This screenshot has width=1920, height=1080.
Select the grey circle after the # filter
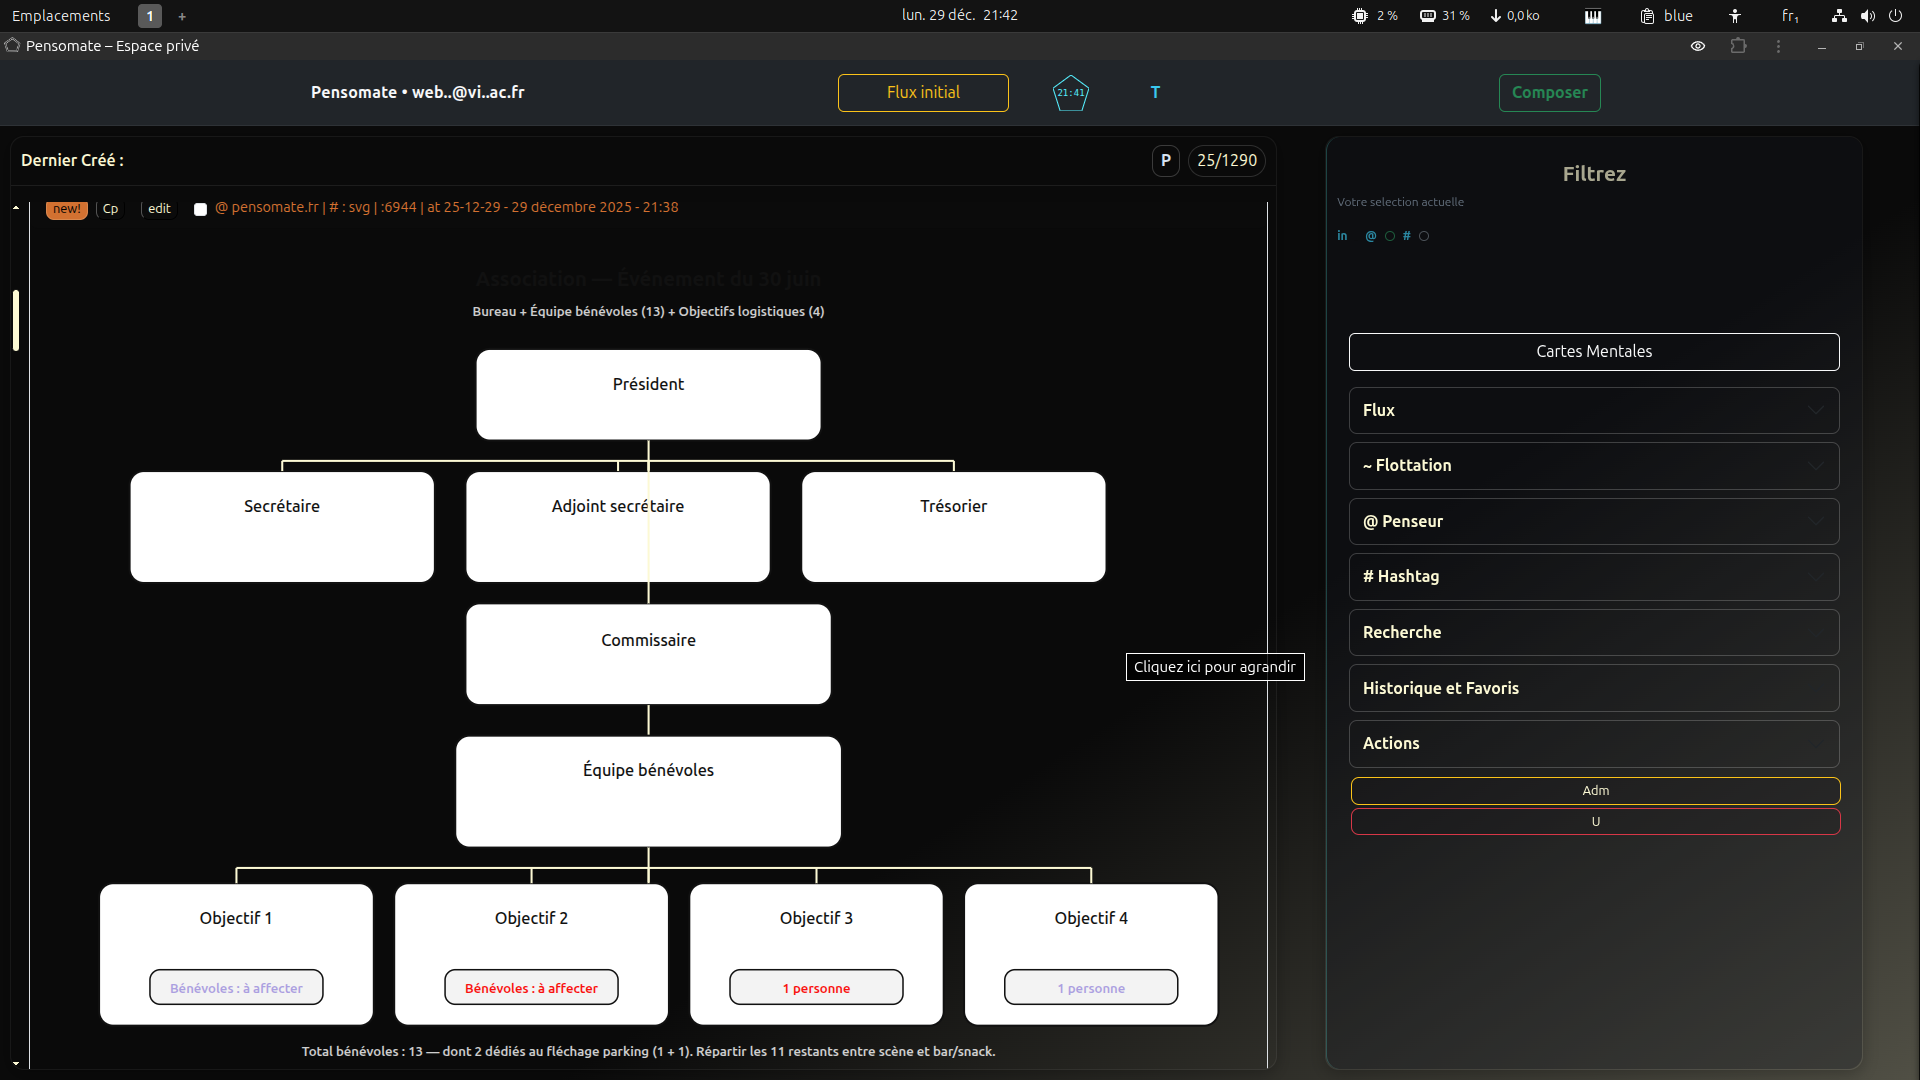(x=1424, y=237)
